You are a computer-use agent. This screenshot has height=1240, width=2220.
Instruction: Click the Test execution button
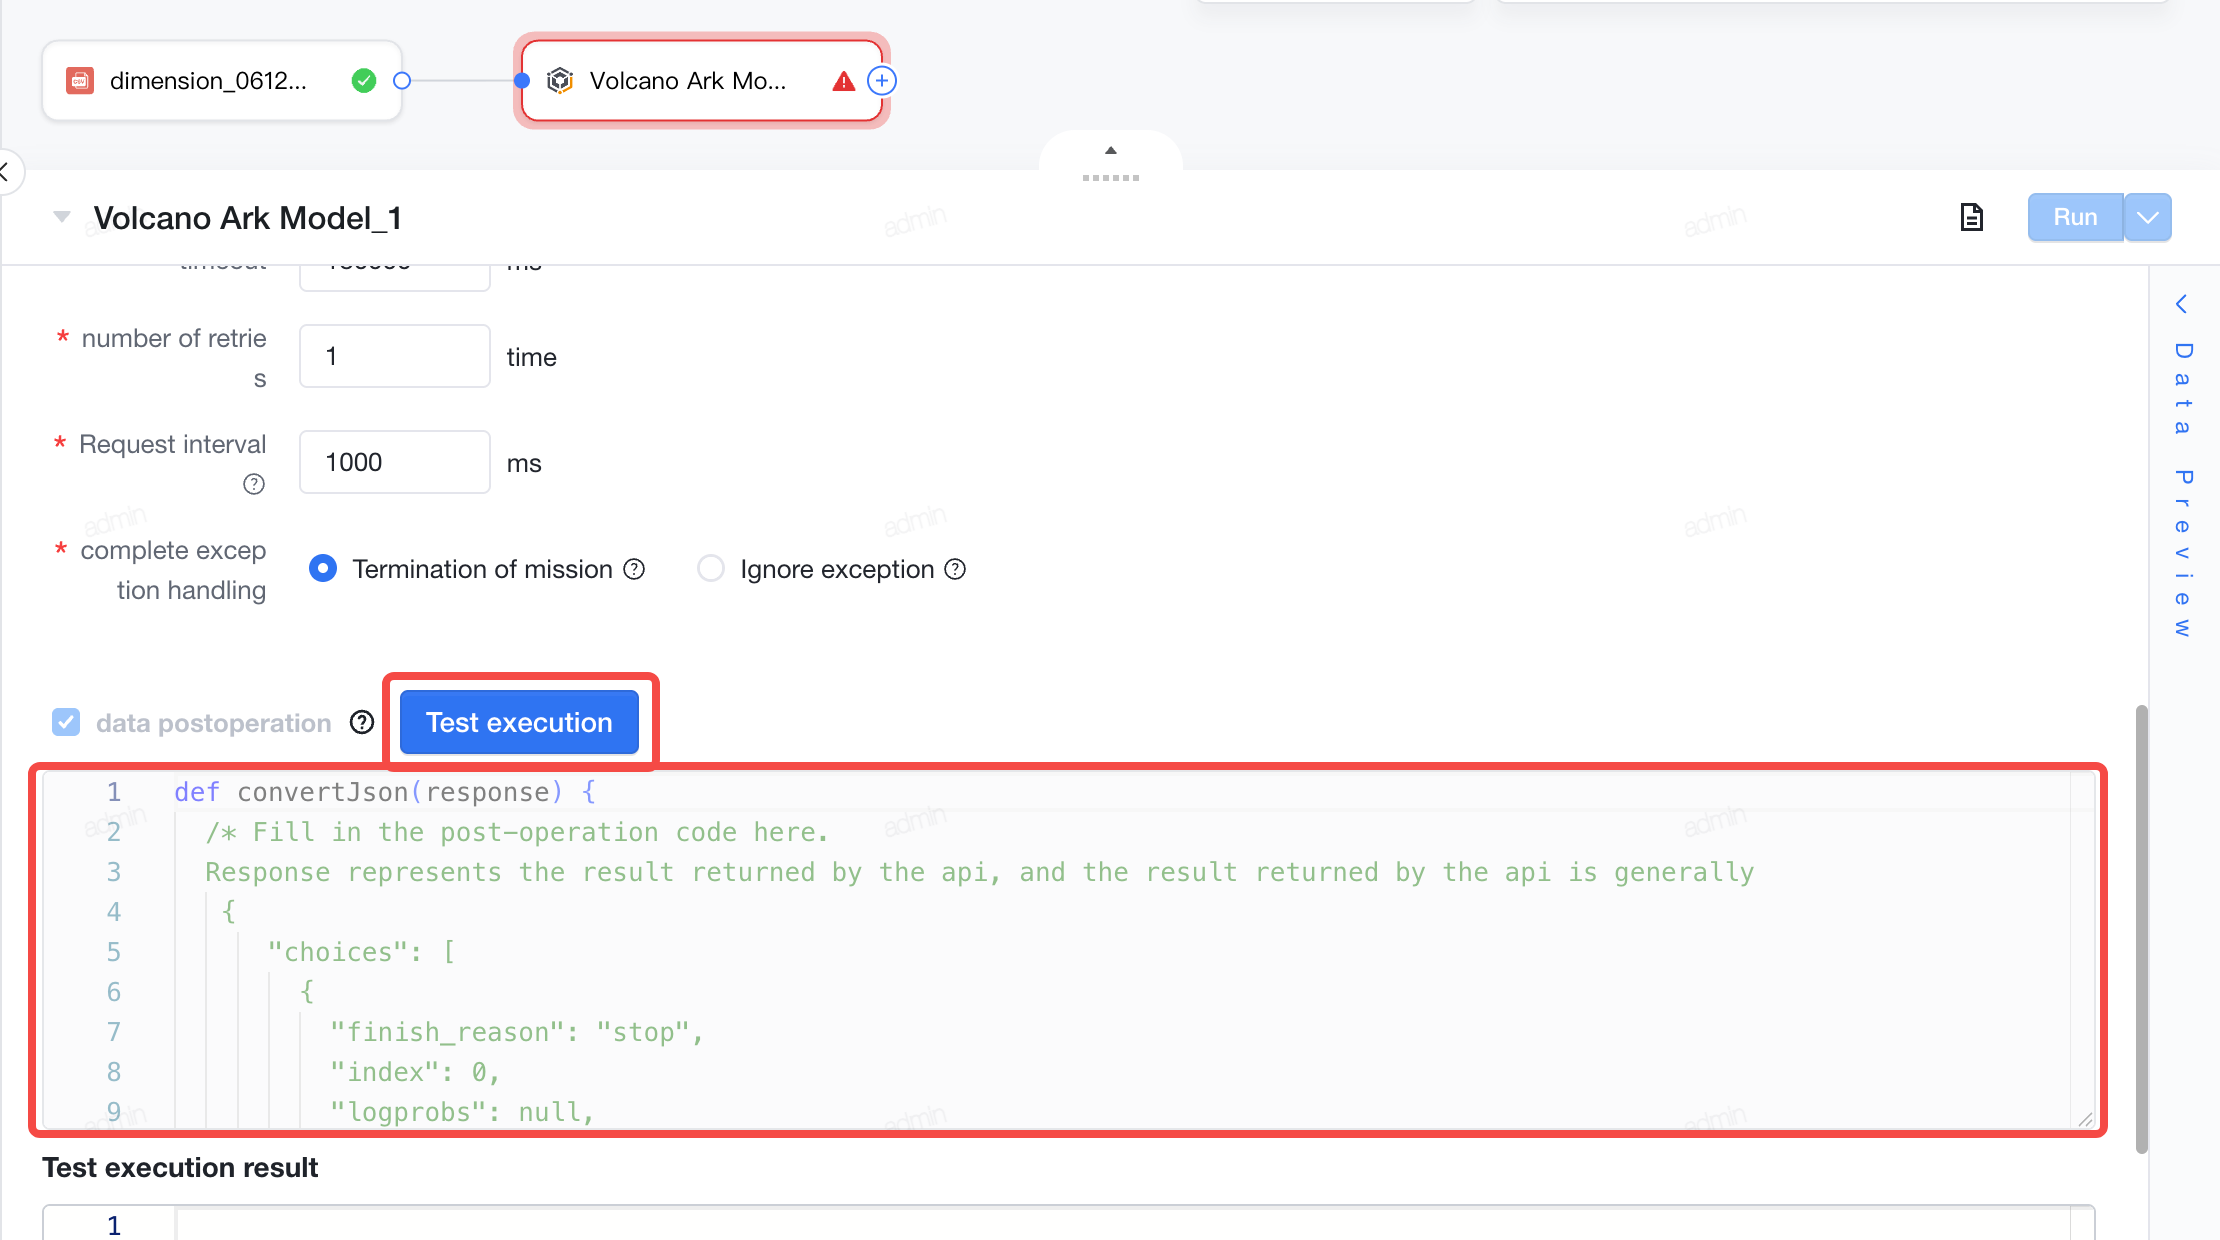point(519,722)
